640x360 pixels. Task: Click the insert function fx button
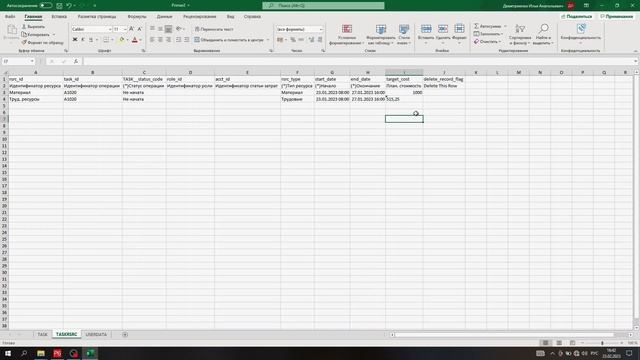click(76, 61)
